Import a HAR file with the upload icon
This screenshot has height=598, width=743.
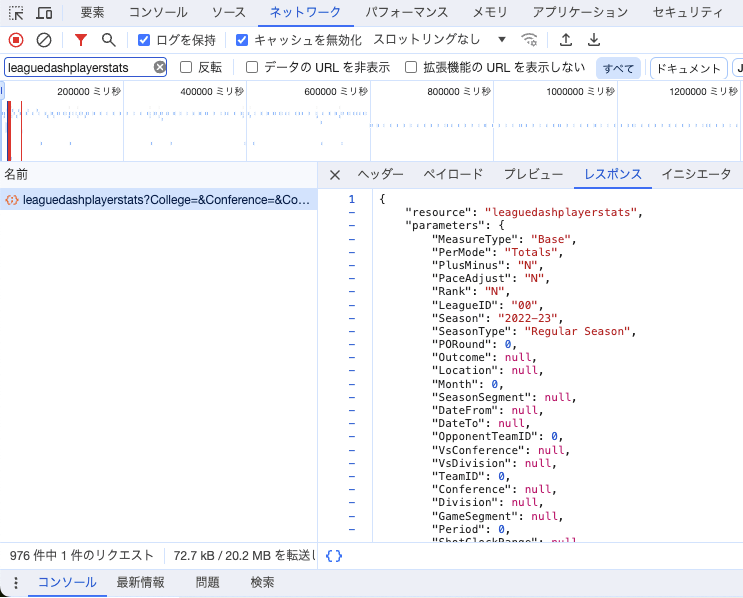(x=566, y=40)
